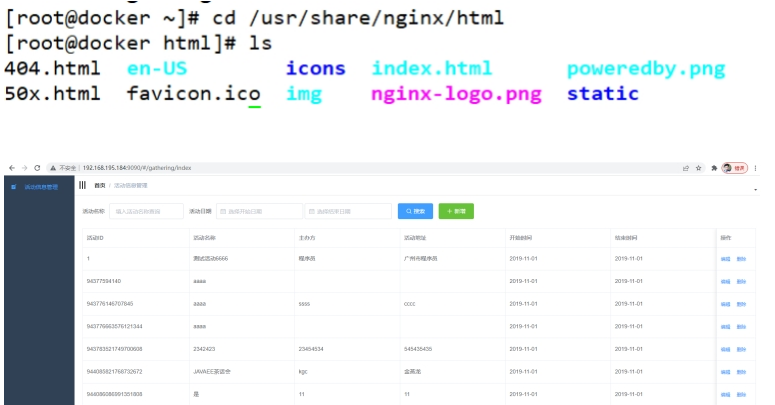Click 删除 for the 2342423 row
Viewport: 775px width, 405px height.
(x=741, y=350)
